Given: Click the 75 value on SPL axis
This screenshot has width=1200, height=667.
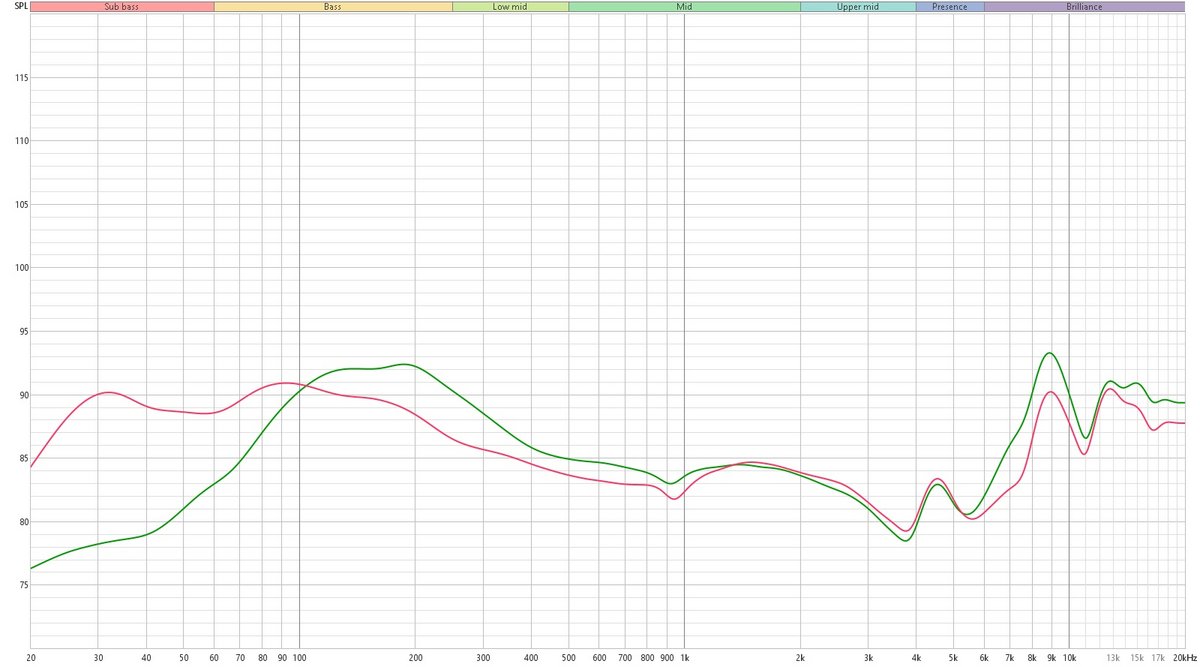Looking at the screenshot, I should pos(17,585).
